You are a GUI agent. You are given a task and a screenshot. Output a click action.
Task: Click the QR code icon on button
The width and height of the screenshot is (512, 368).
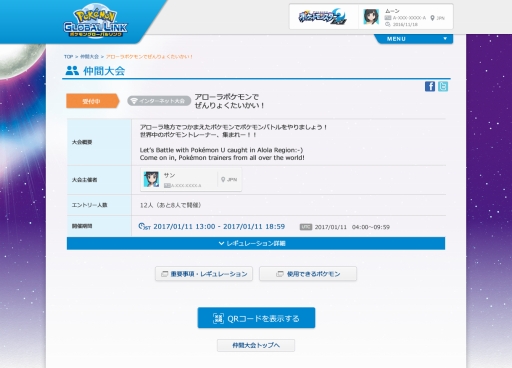click(218, 318)
